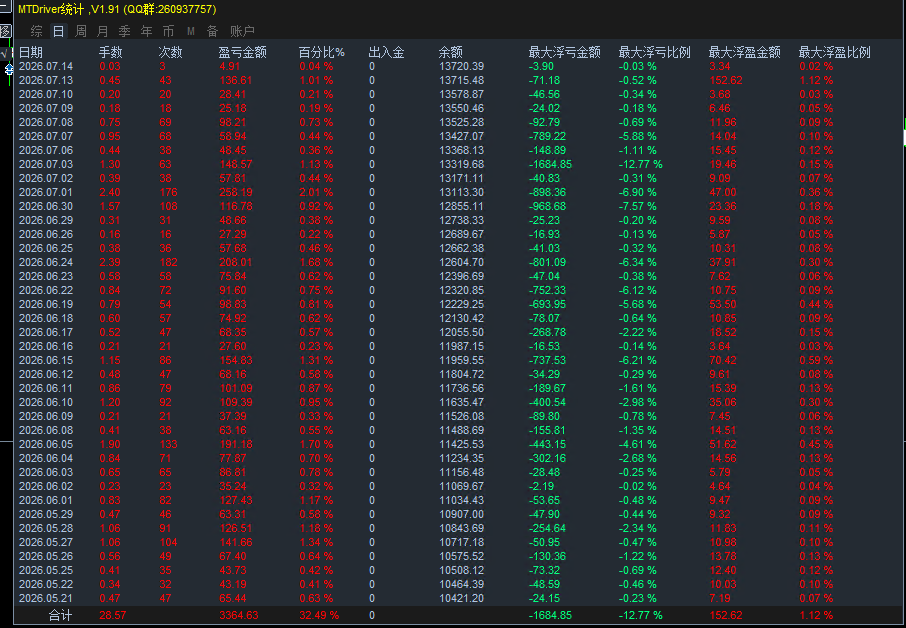Open the 季 quarterly tab

coord(124,31)
